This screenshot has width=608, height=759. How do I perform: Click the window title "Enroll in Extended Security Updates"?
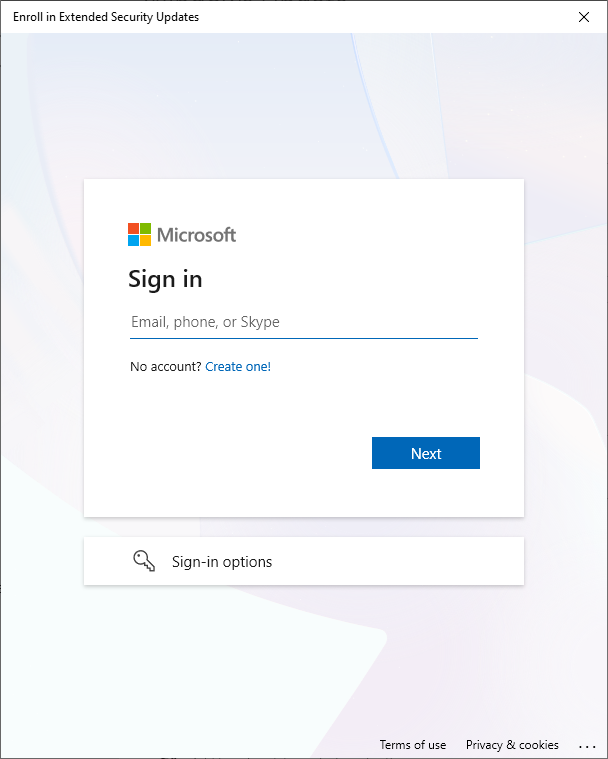106,17
